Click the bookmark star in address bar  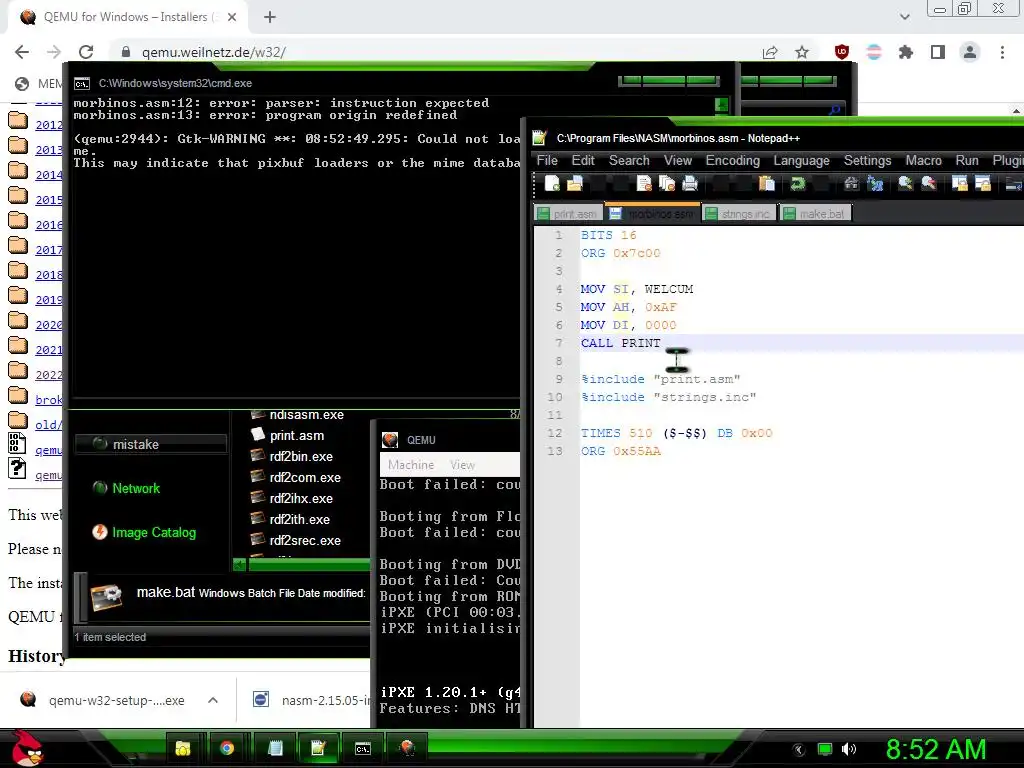[802, 52]
